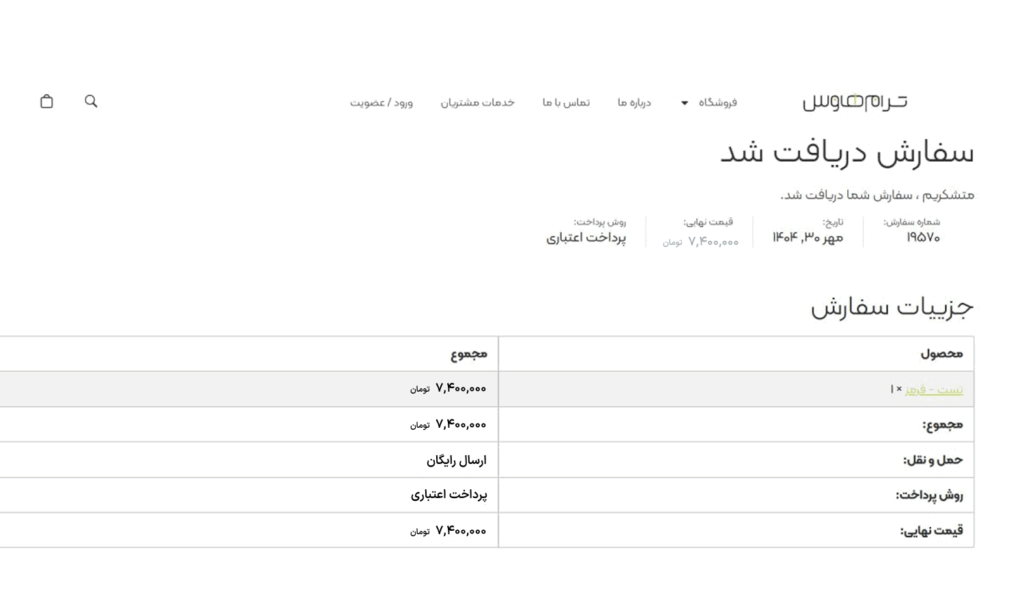Go to درباره ما page
This screenshot has height=597, width=1024.
coord(634,102)
